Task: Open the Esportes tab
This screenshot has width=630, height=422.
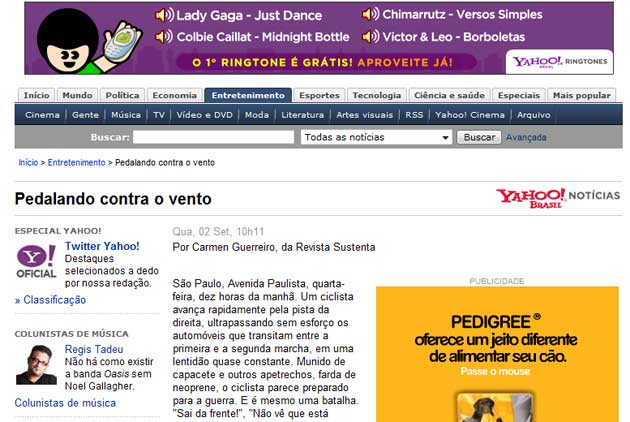Action: click(x=319, y=95)
